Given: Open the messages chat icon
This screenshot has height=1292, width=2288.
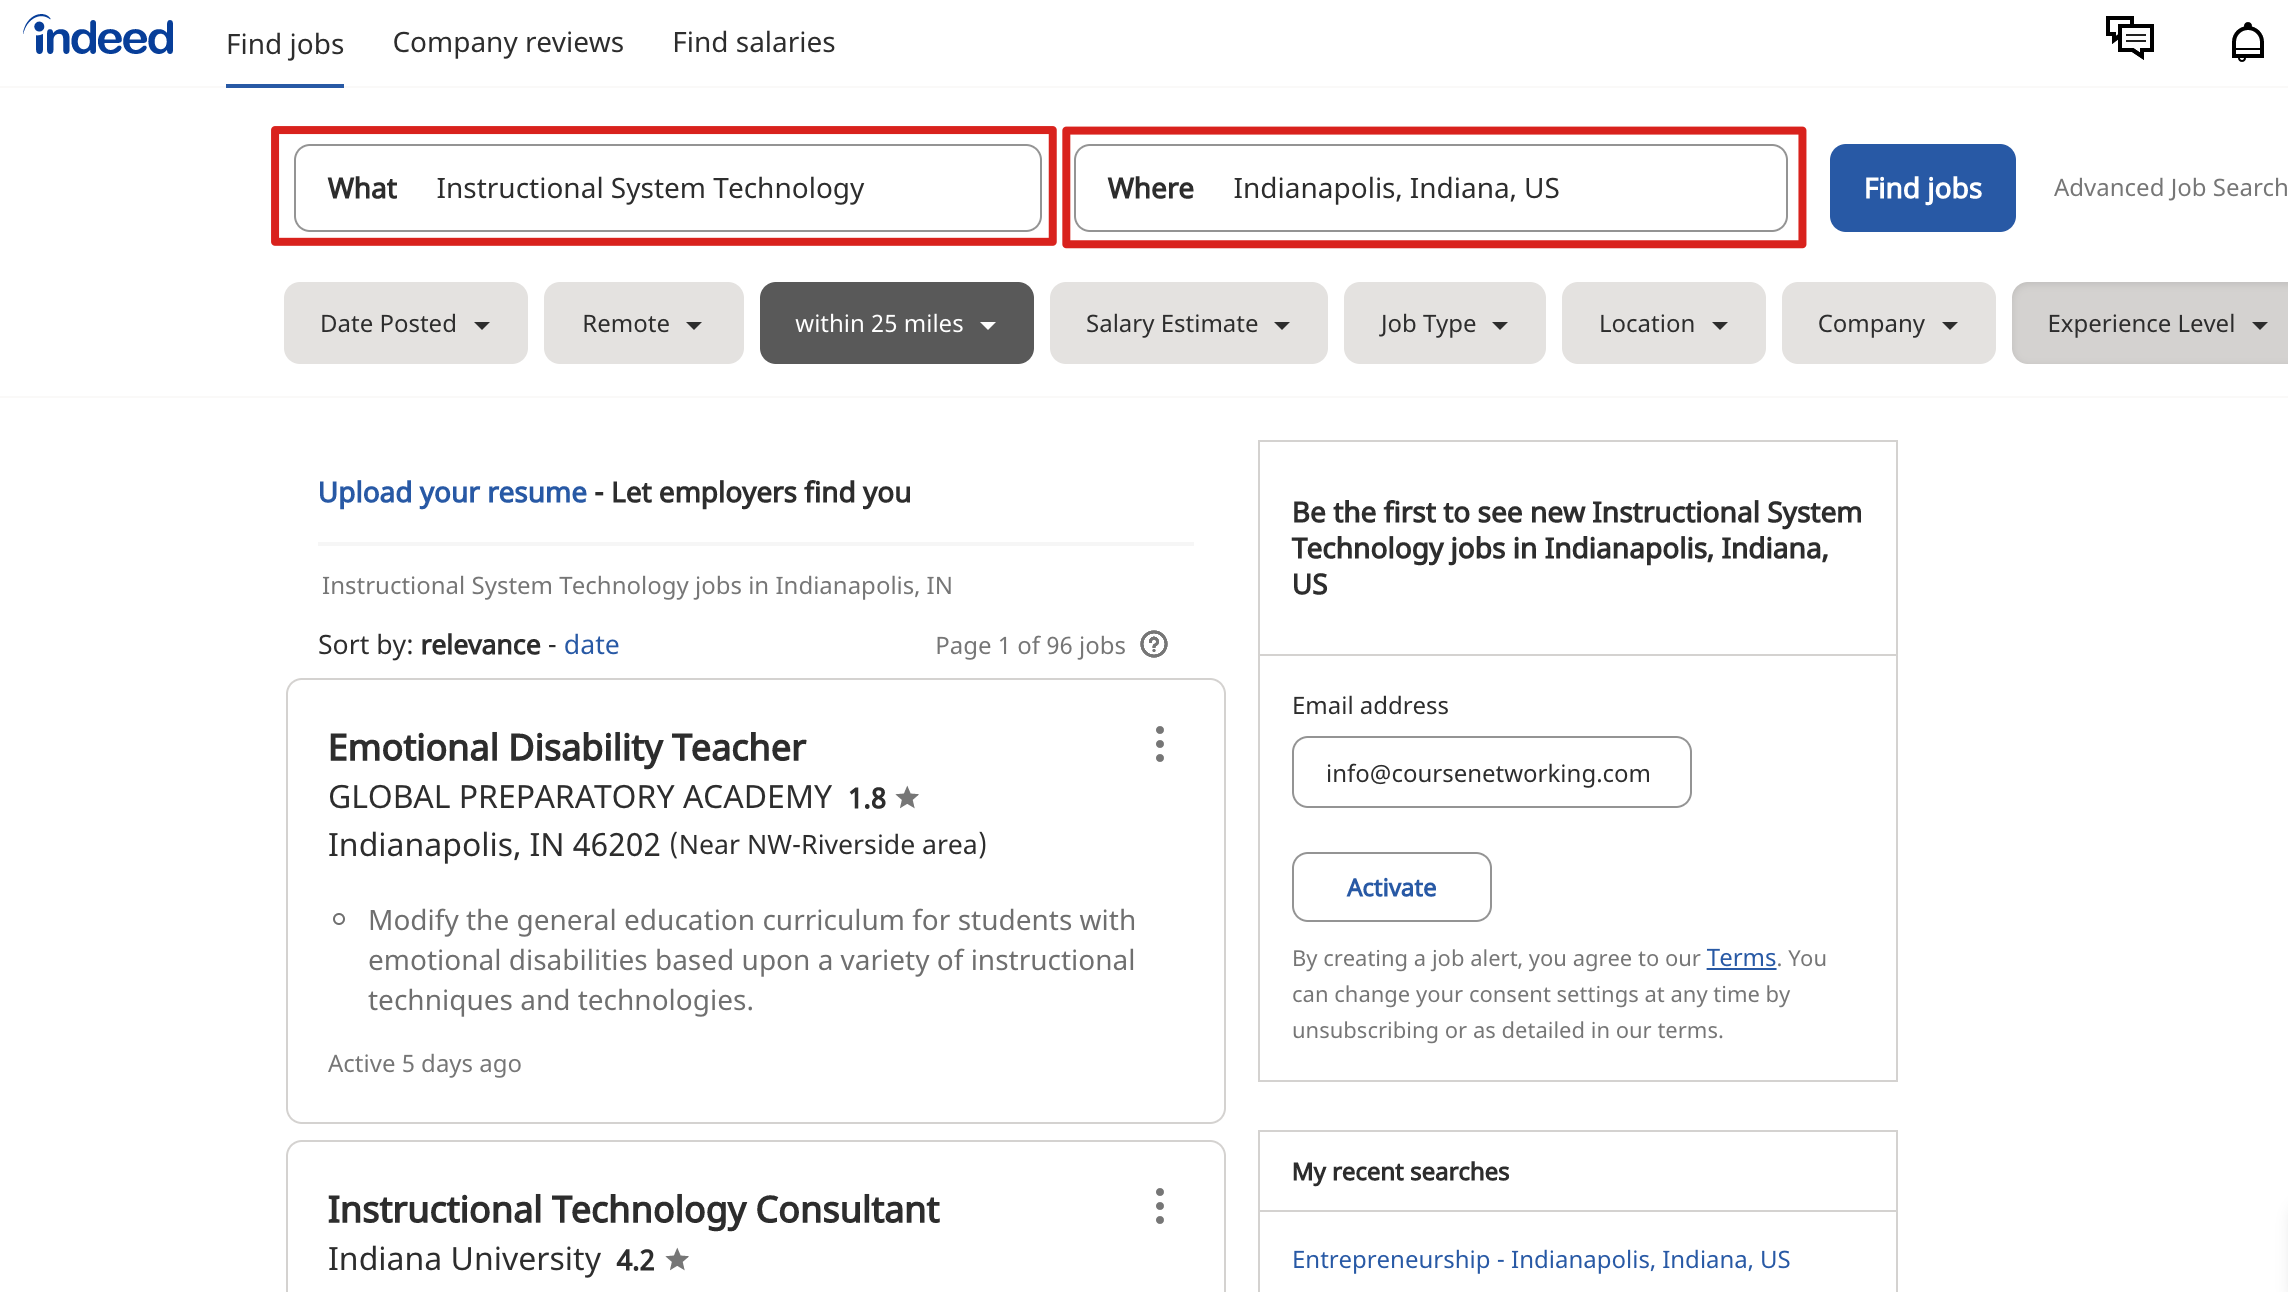Looking at the screenshot, I should click(x=2129, y=38).
